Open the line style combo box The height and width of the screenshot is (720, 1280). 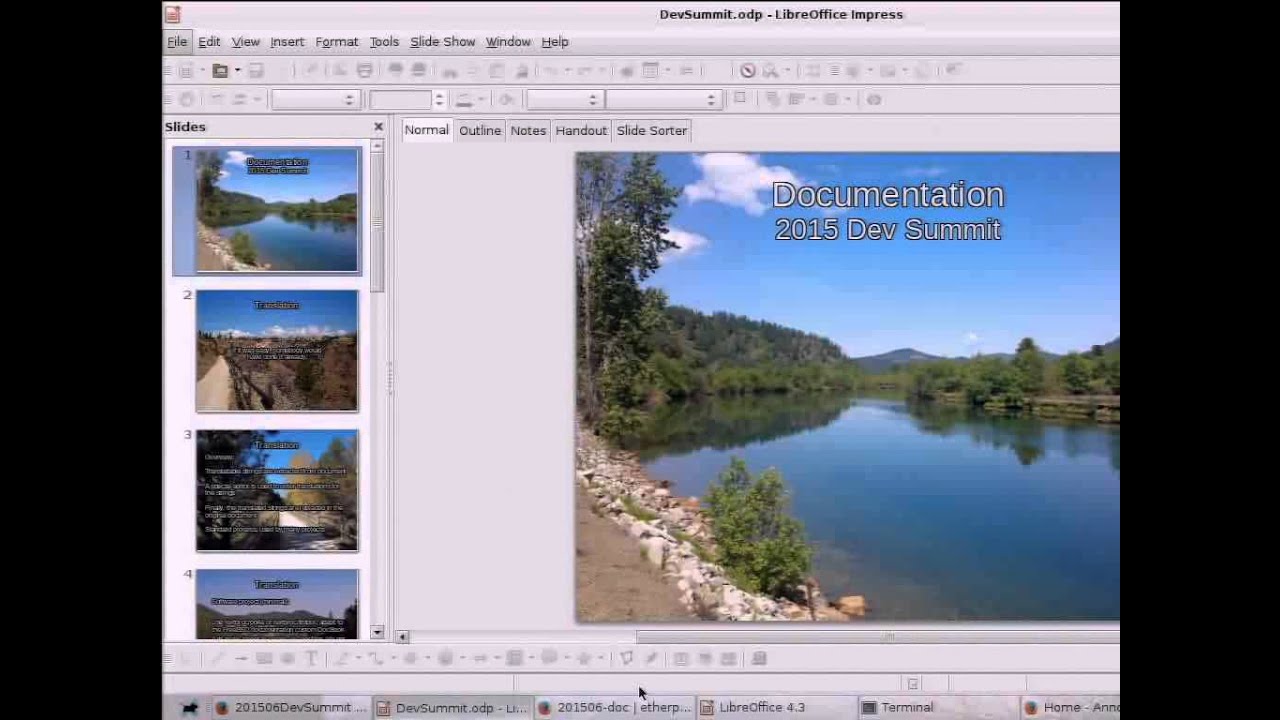315,99
